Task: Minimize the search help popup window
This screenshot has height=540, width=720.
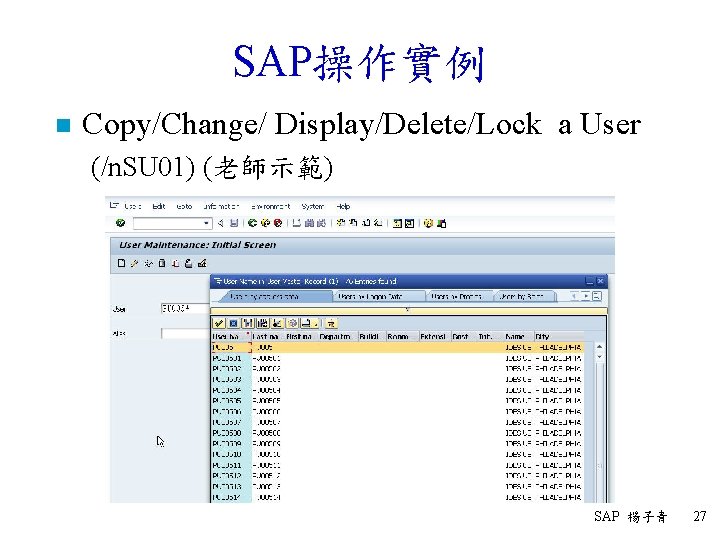Action: (590, 281)
